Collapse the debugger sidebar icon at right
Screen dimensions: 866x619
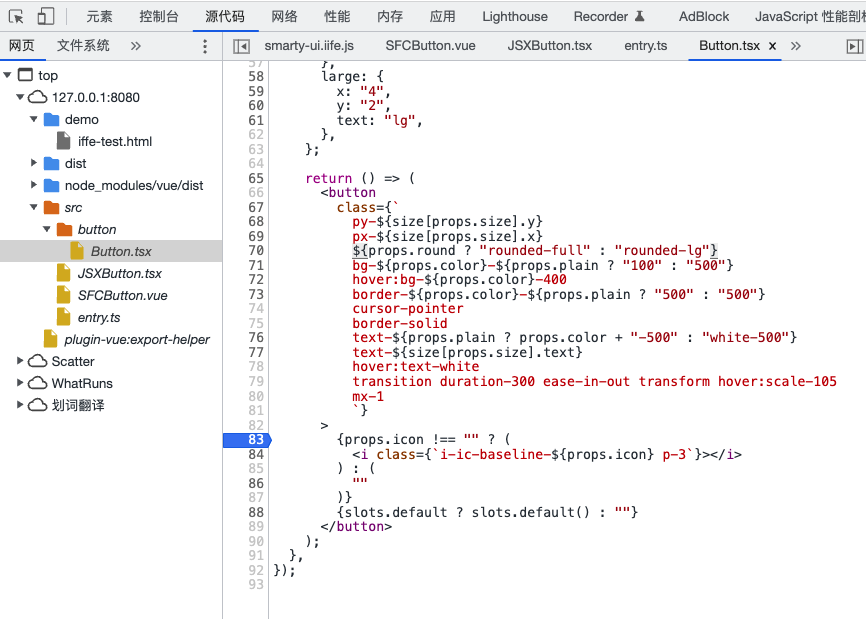(x=853, y=46)
